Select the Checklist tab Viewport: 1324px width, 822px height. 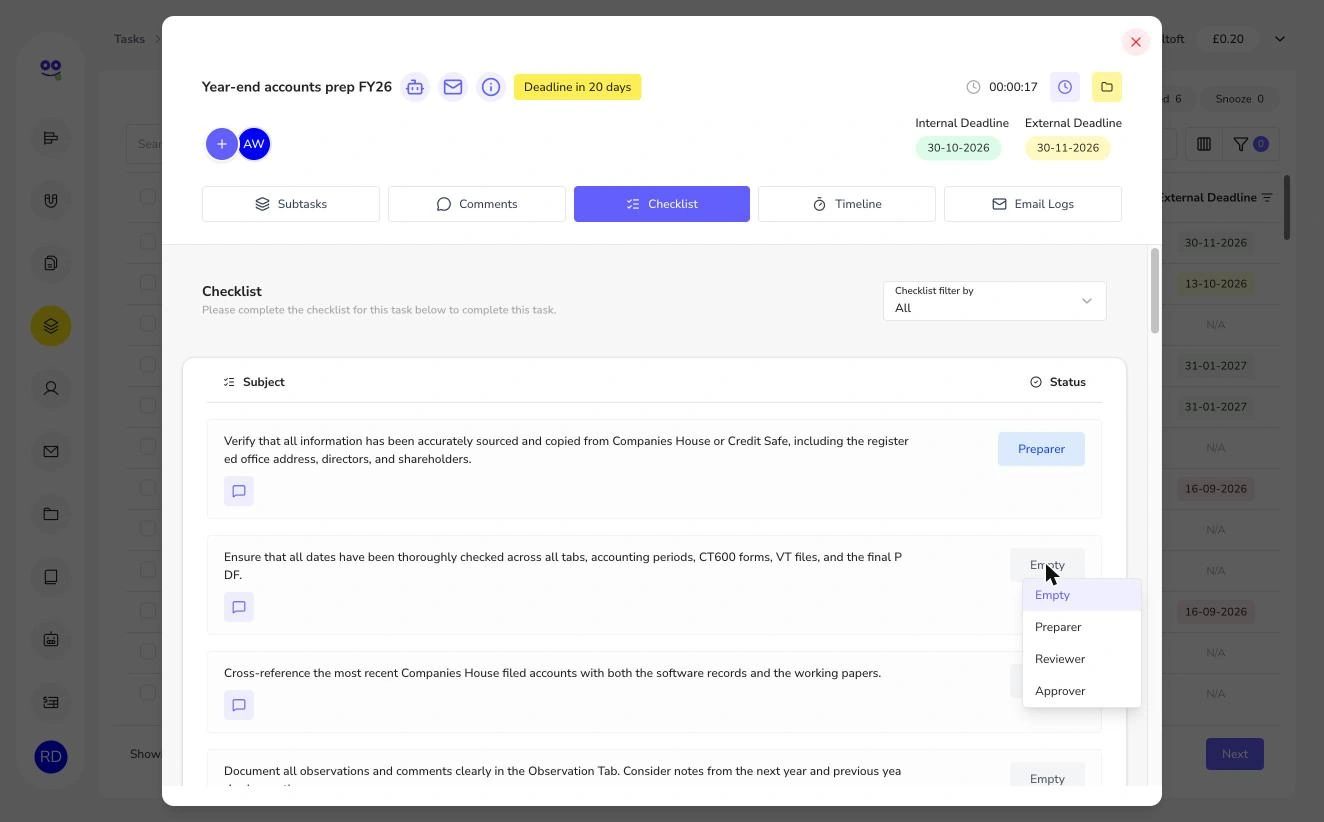(x=662, y=204)
